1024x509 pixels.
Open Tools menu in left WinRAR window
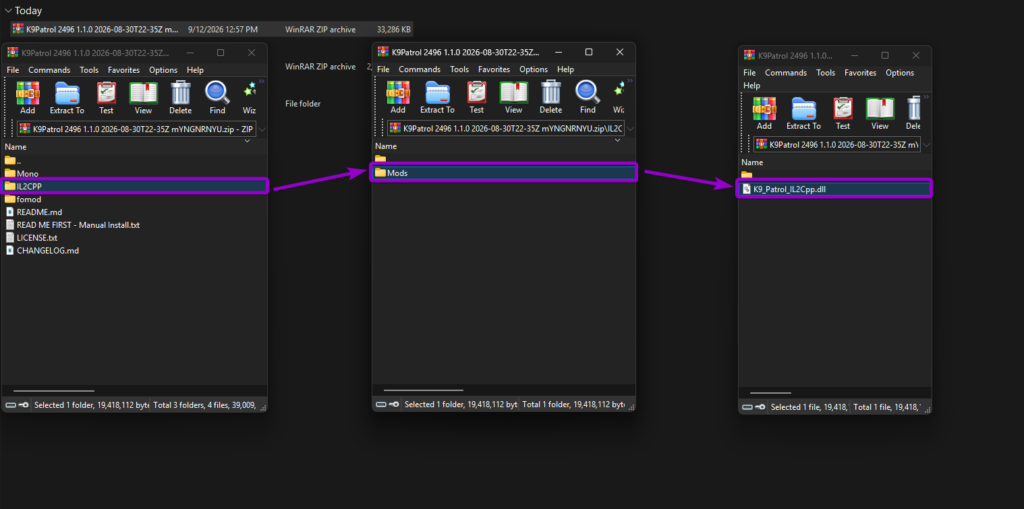click(89, 70)
